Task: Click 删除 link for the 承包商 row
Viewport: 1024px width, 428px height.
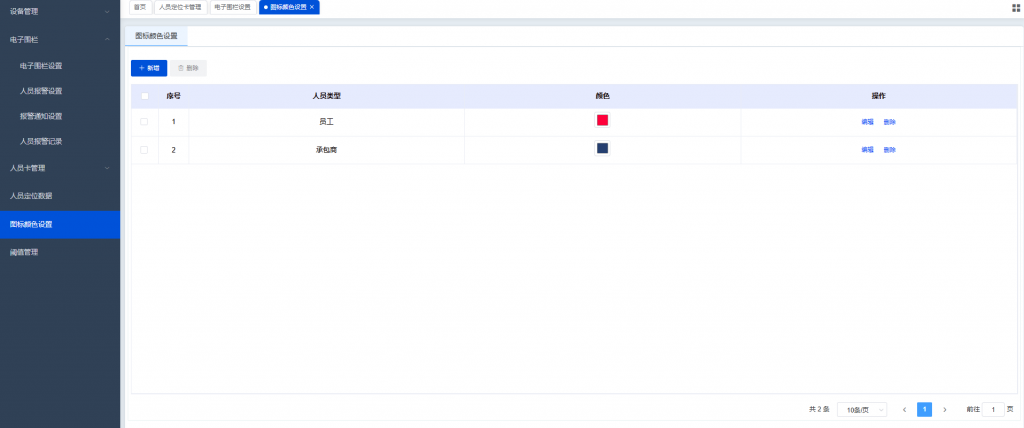Action: click(x=889, y=150)
